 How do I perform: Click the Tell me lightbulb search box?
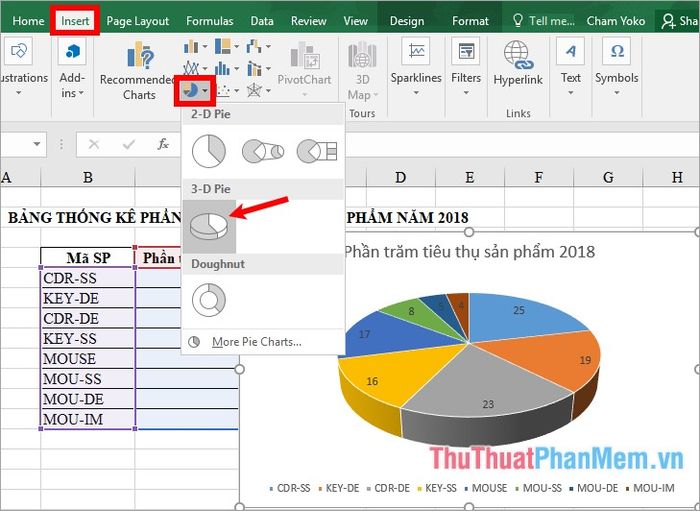[544, 21]
